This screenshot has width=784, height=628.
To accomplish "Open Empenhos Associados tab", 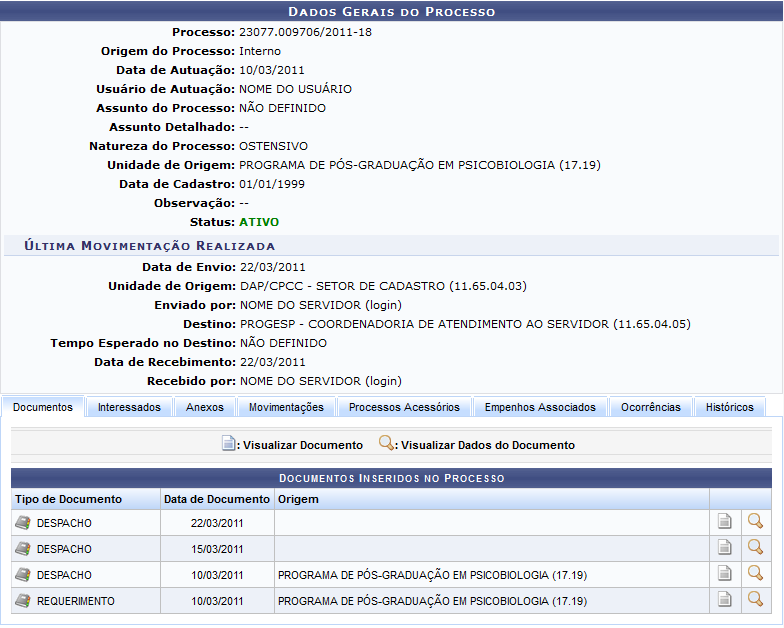I will click(x=540, y=407).
